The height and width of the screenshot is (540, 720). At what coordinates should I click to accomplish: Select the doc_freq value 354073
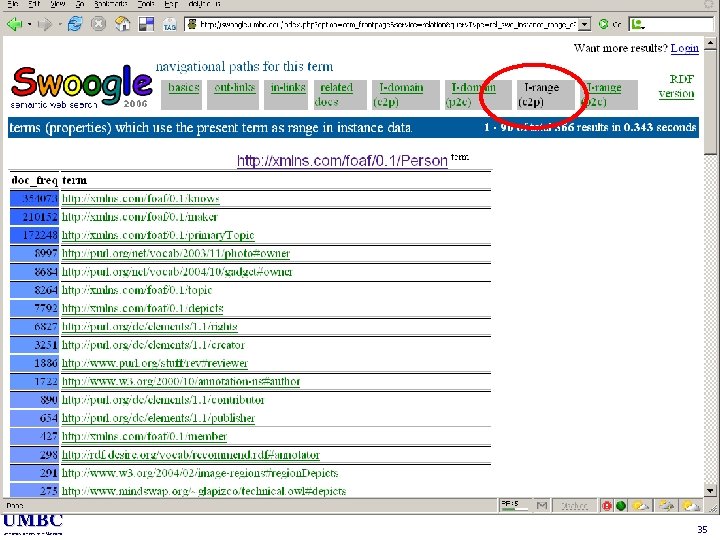click(x=34, y=198)
